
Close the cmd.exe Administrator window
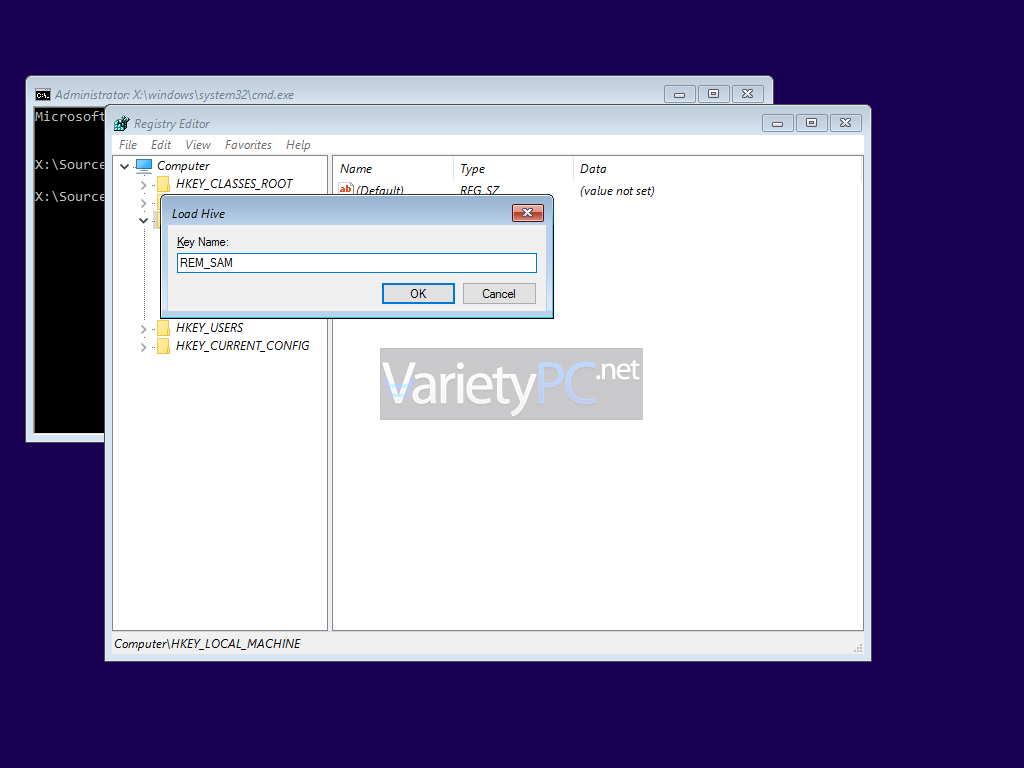748,95
